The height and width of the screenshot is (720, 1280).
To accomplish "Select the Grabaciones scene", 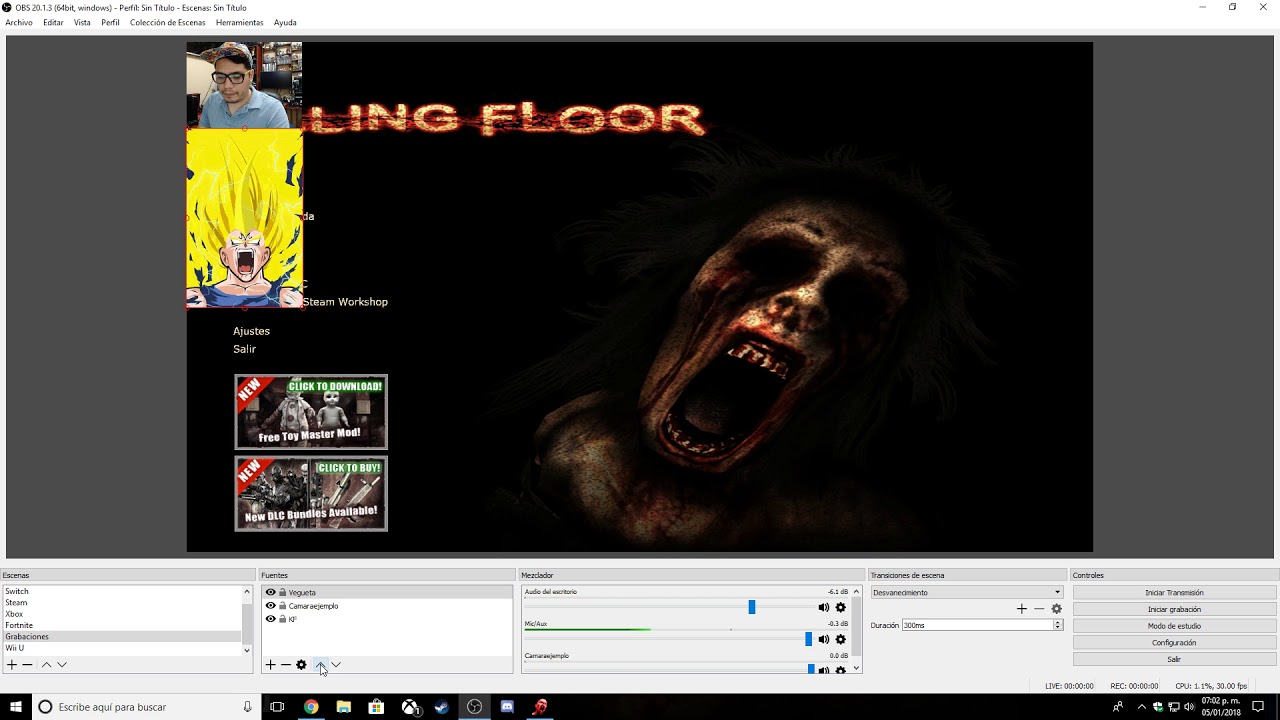I will (122, 636).
